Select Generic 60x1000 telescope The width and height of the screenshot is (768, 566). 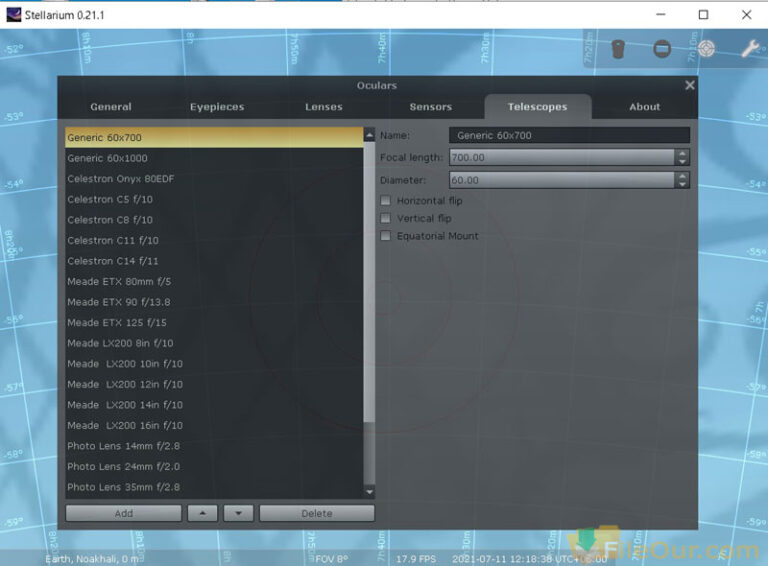pos(214,158)
